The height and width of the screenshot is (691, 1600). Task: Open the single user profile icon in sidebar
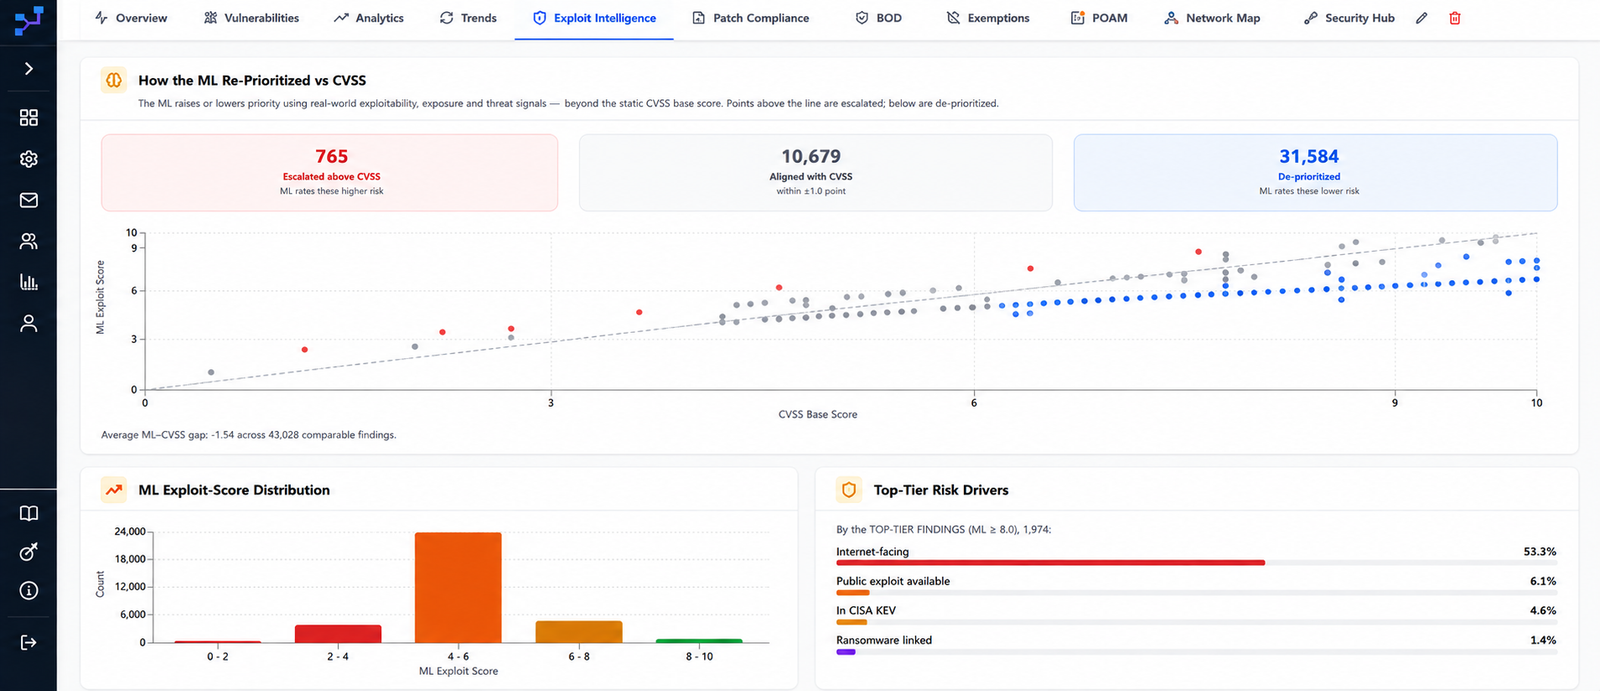(29, 323)
